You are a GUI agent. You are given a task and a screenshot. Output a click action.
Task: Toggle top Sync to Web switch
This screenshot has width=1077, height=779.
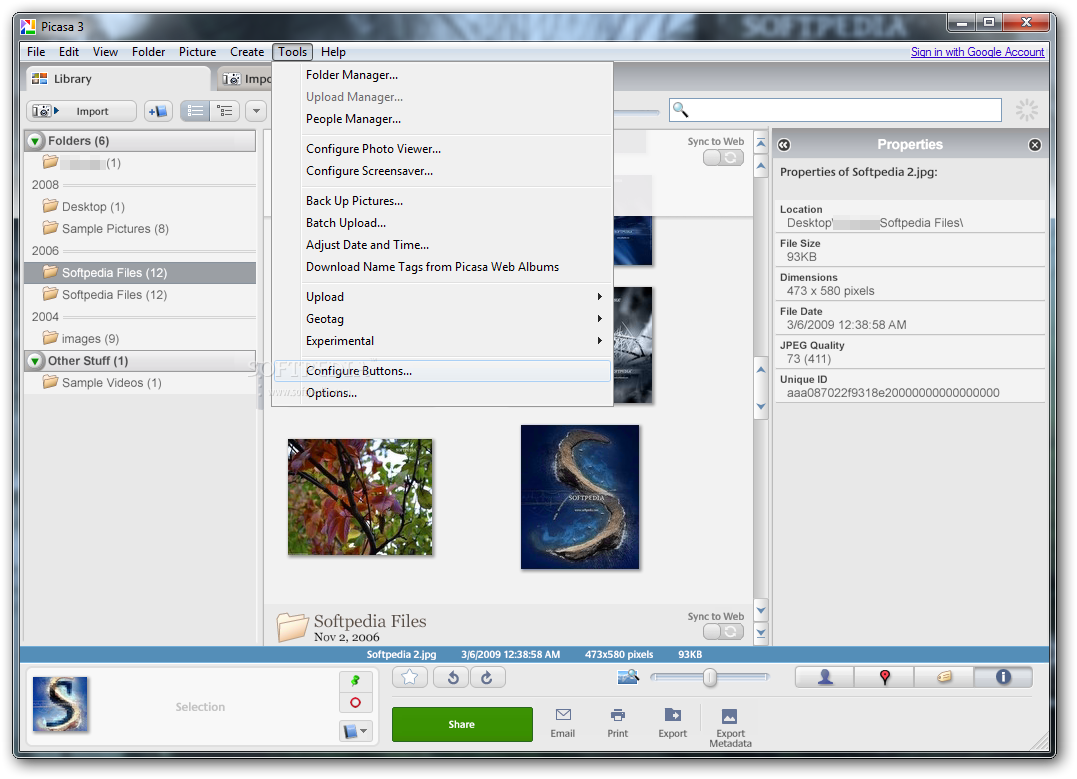coord(723,157)
